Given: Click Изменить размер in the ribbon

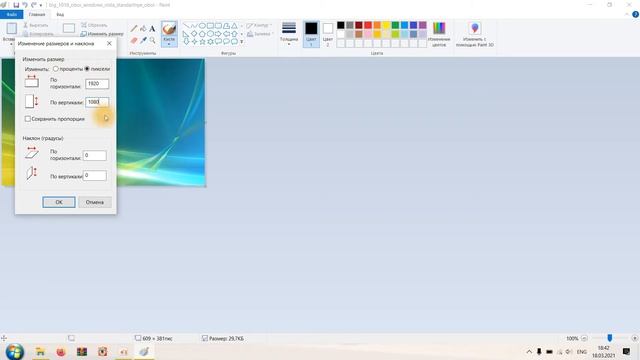Looking at the screenshot, I should click(x=102, y=34).
